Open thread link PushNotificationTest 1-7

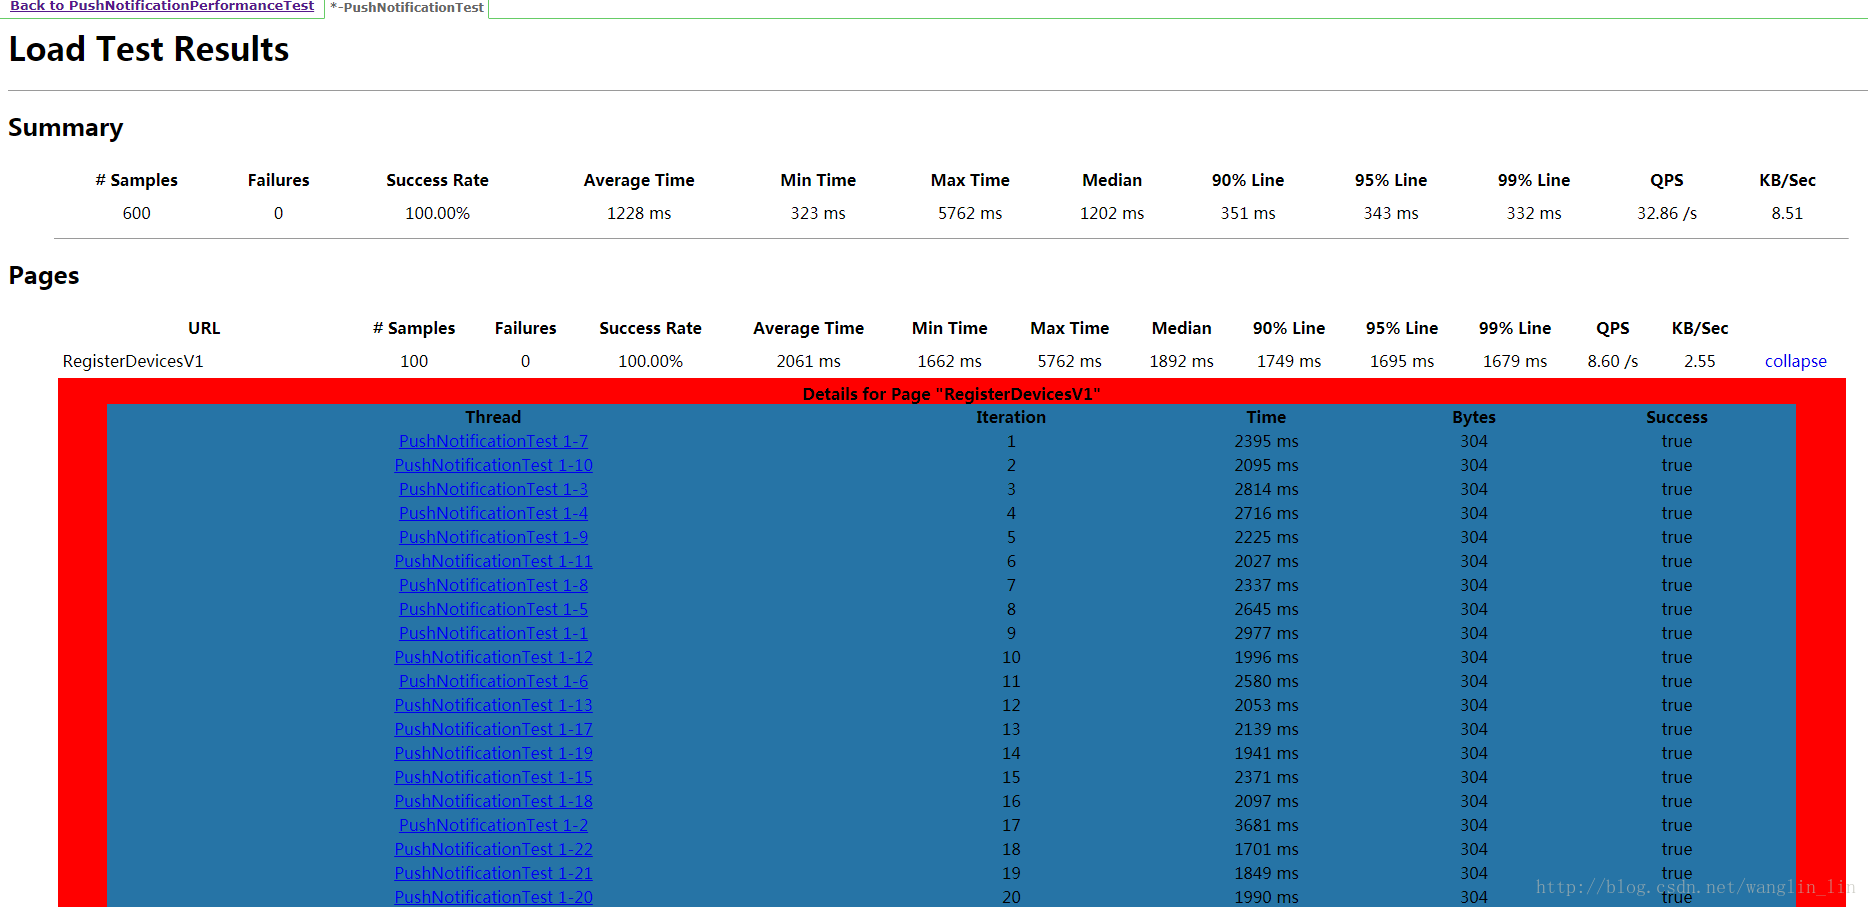[493, 441]
